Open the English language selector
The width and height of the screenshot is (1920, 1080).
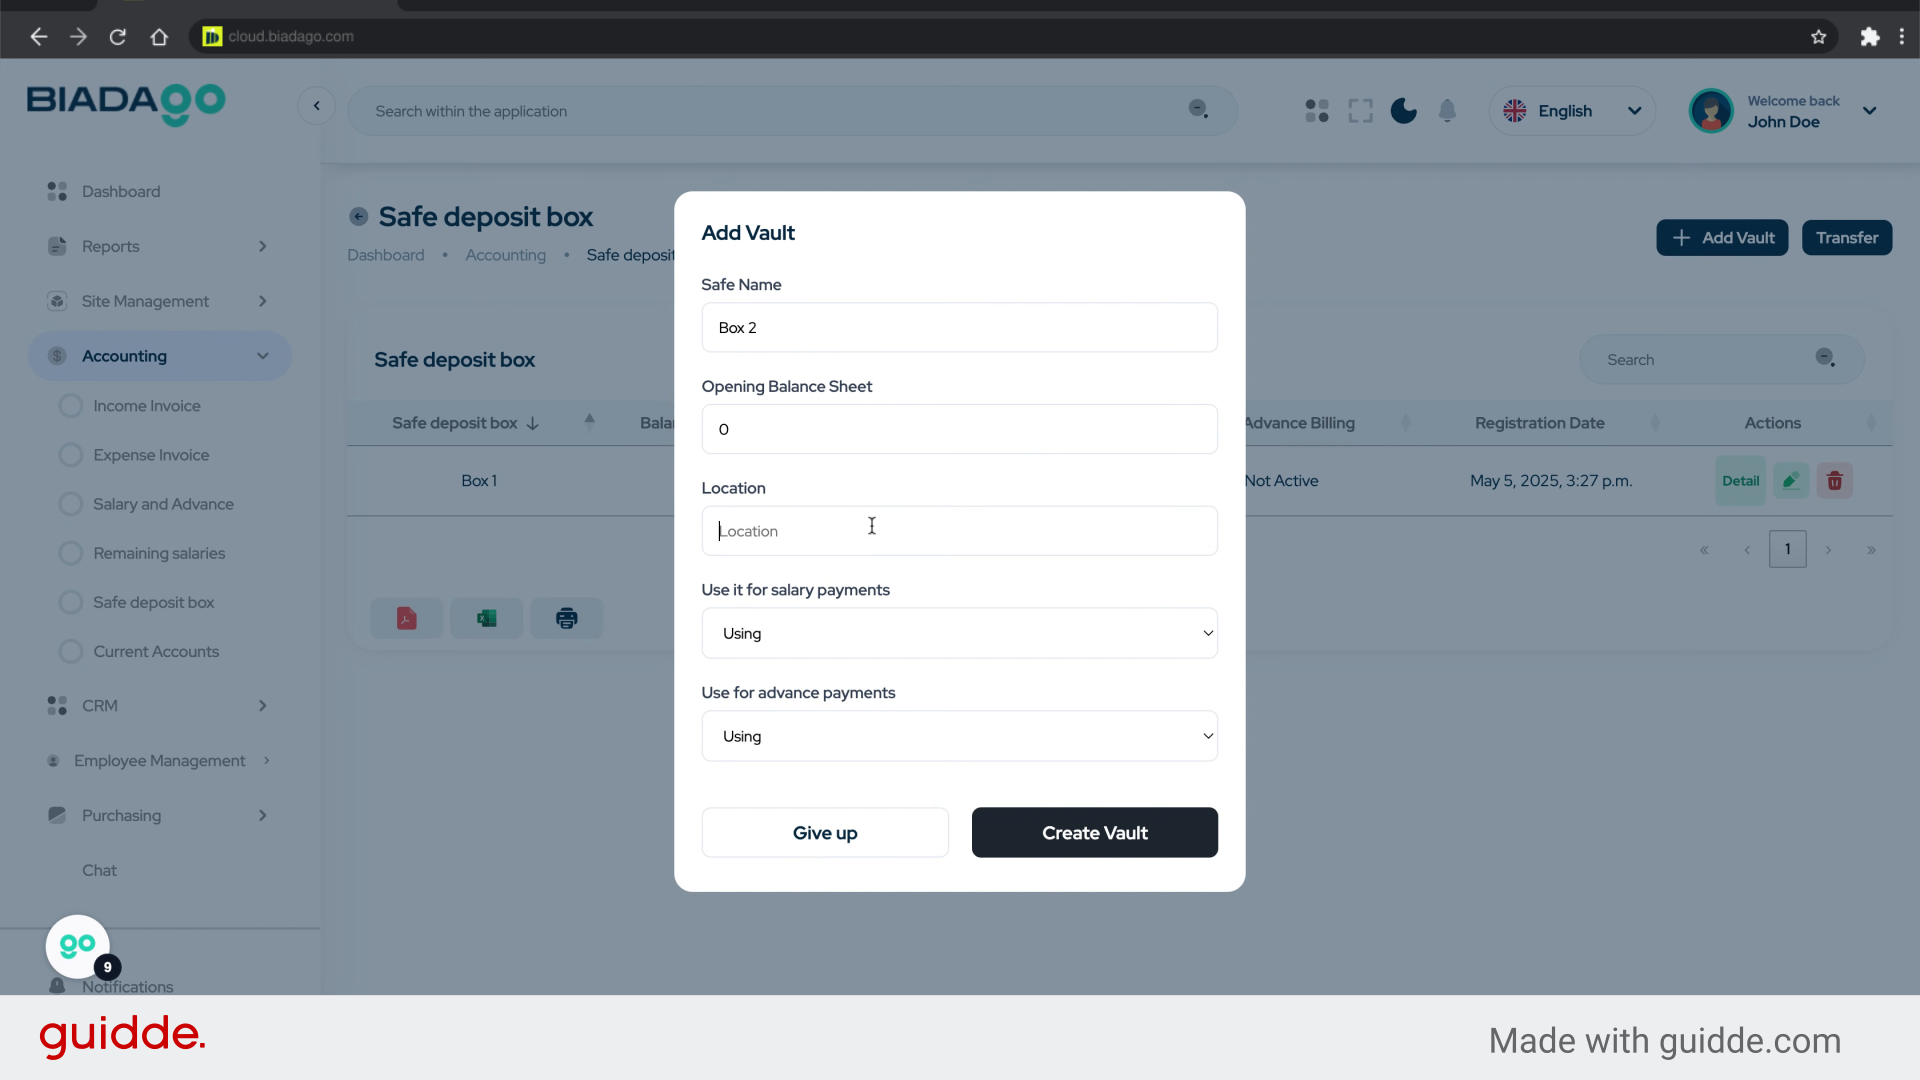1572,111
